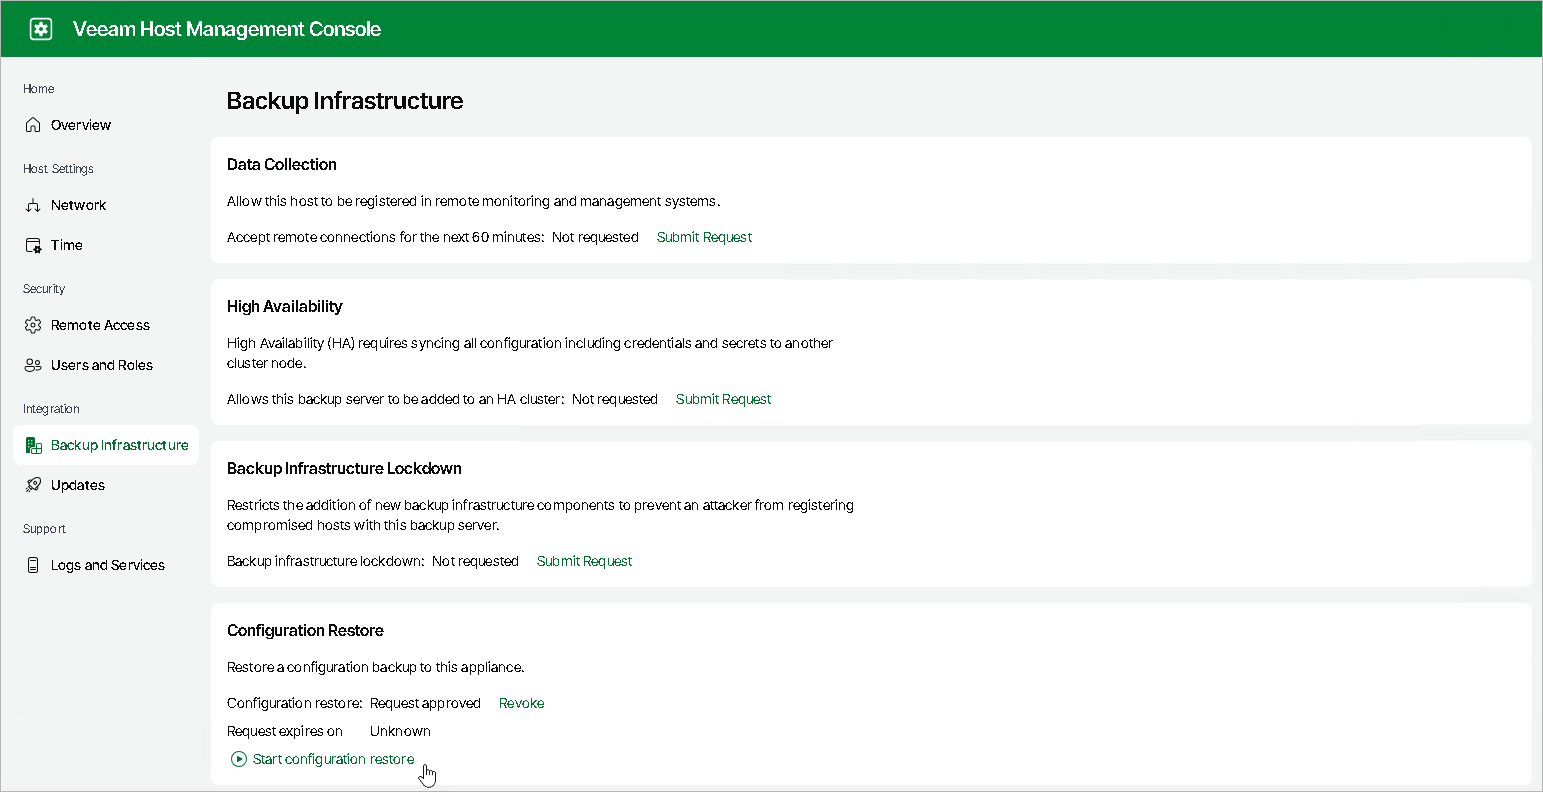Click the Network settings icon
Screen dimensions: 1543x792
[33, 205]
